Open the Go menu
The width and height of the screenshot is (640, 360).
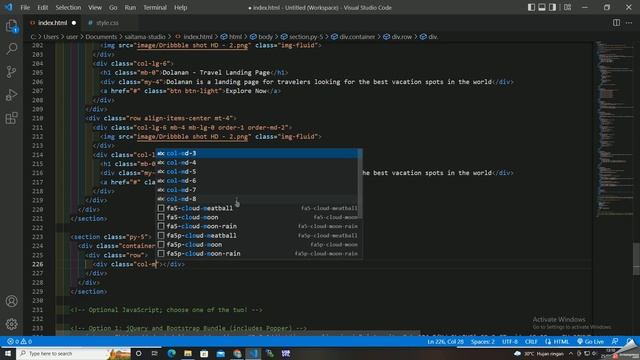pos(113,7)
